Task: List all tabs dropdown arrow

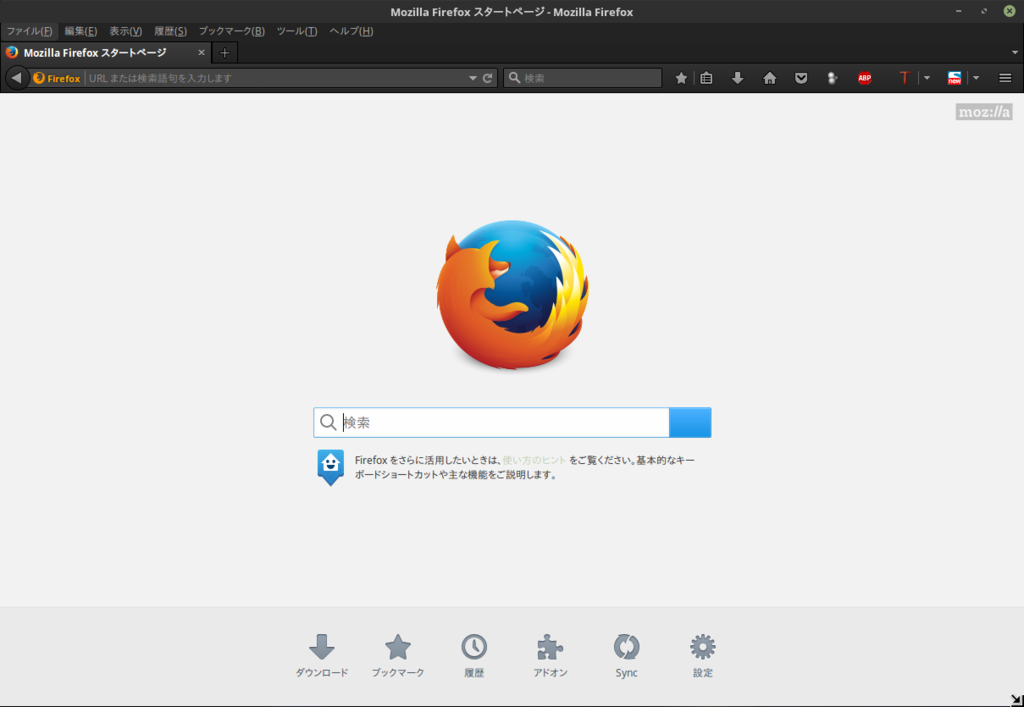Action: [x=1015, y=53]
